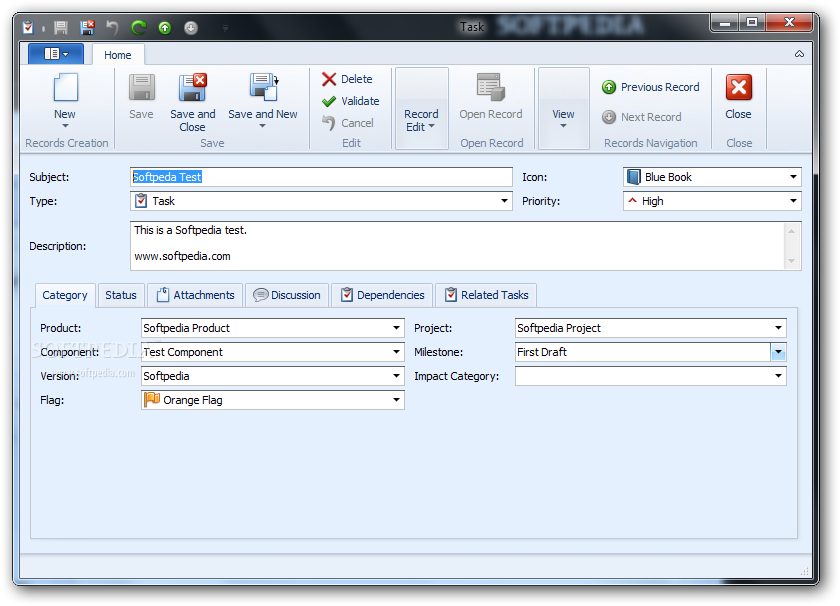
Task: Switch to the Status tab
Action: pos(121,295)
